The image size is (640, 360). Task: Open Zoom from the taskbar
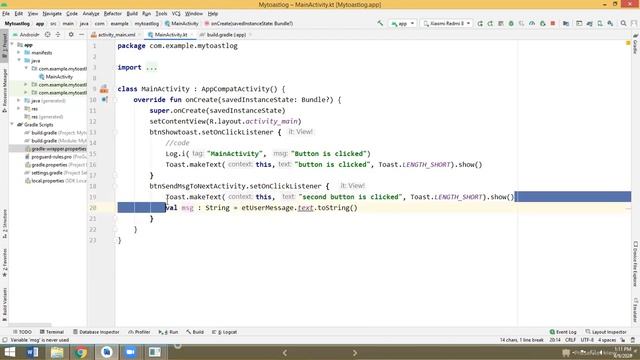tap(131, 352)
